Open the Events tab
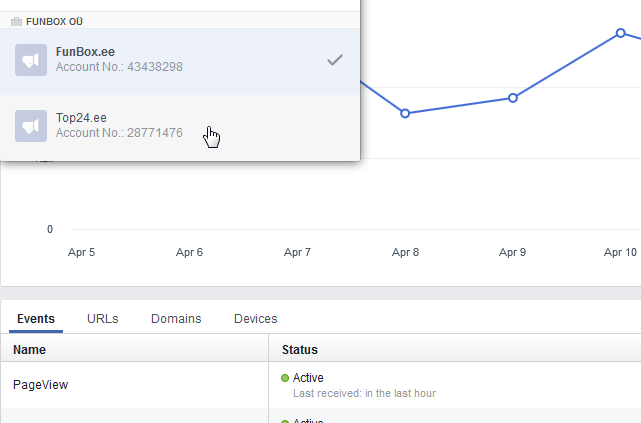Viewport: 641px width, 423px height. click(x=36, y=319)
